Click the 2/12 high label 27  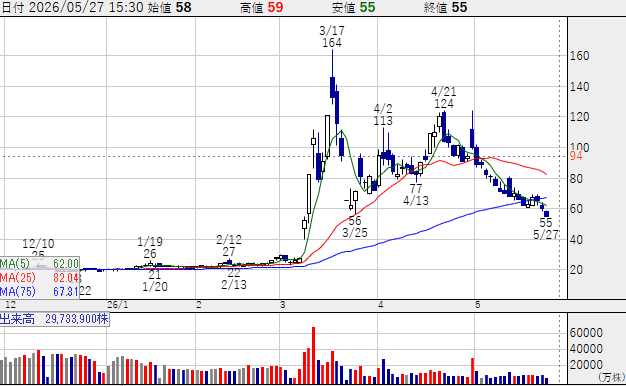pos(229,252)
